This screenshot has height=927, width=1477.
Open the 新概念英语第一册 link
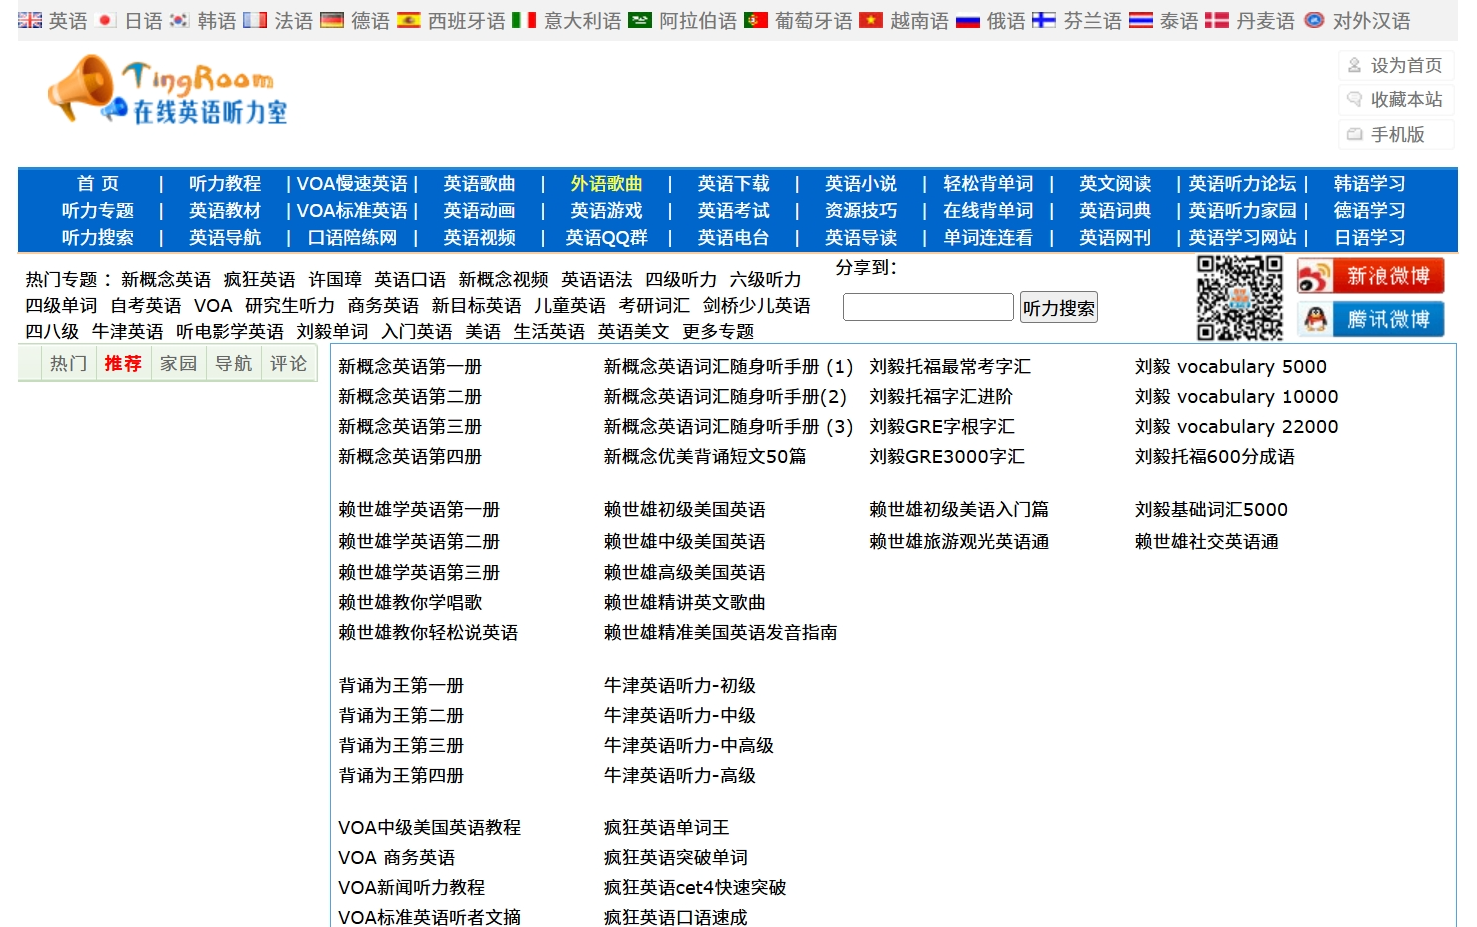pos(410,367)
